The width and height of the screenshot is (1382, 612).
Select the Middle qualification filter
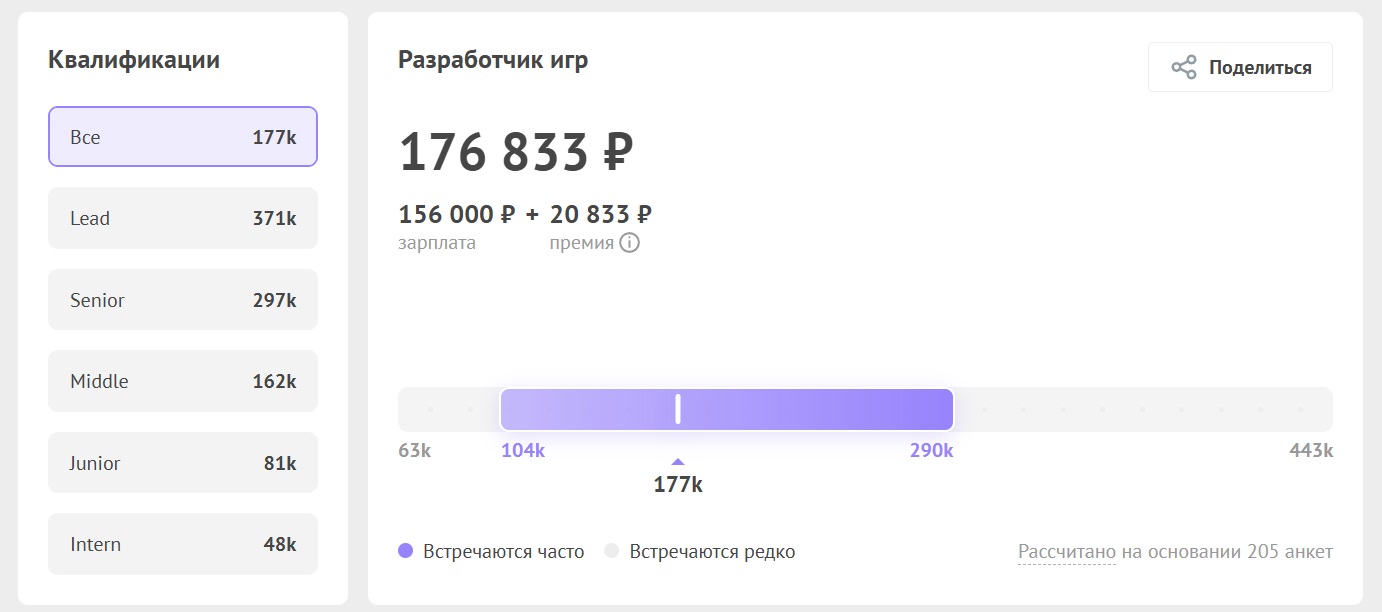[182, 381]
